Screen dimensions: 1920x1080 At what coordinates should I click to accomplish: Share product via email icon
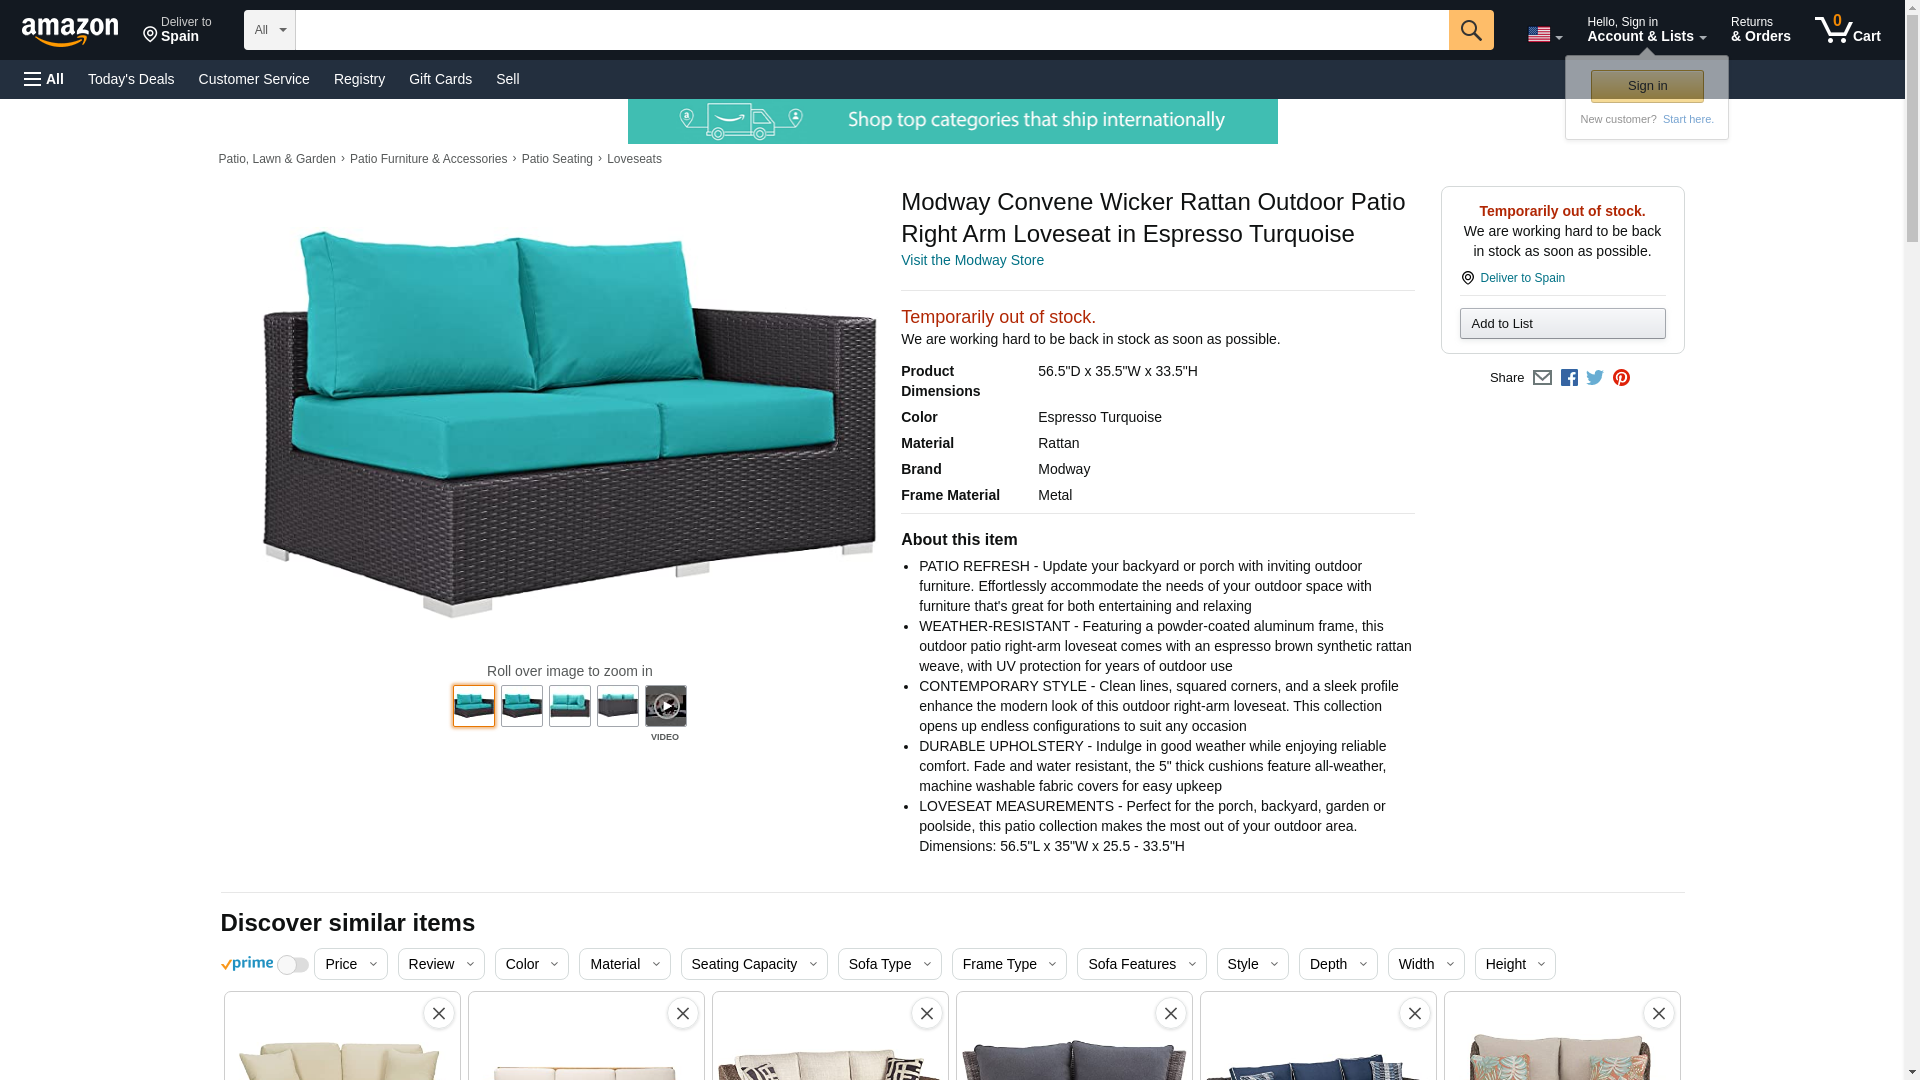pos(1542,378)
